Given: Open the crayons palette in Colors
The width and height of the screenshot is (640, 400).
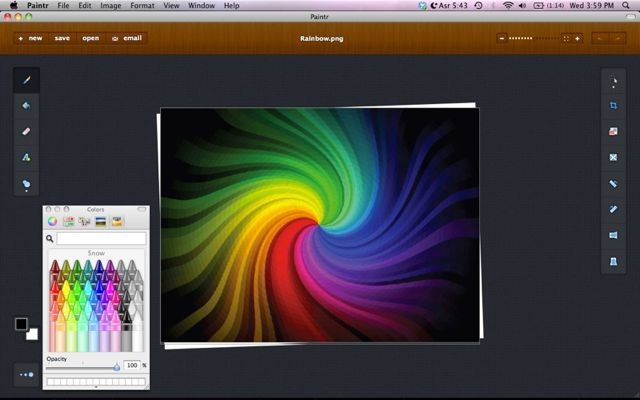Looking at the screenshot, I should [116, 221].
